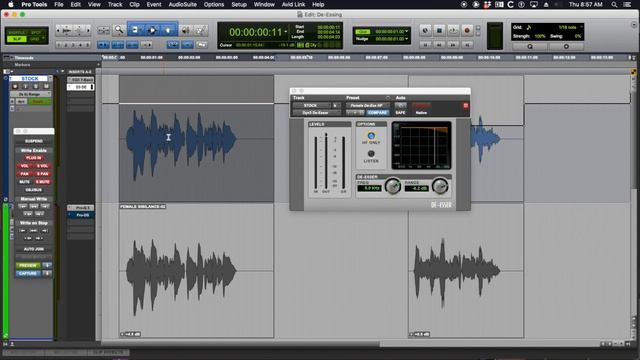This screenshot has width=640, height=360.
Task: Click the main counter time display
Action: click(256, 32)
